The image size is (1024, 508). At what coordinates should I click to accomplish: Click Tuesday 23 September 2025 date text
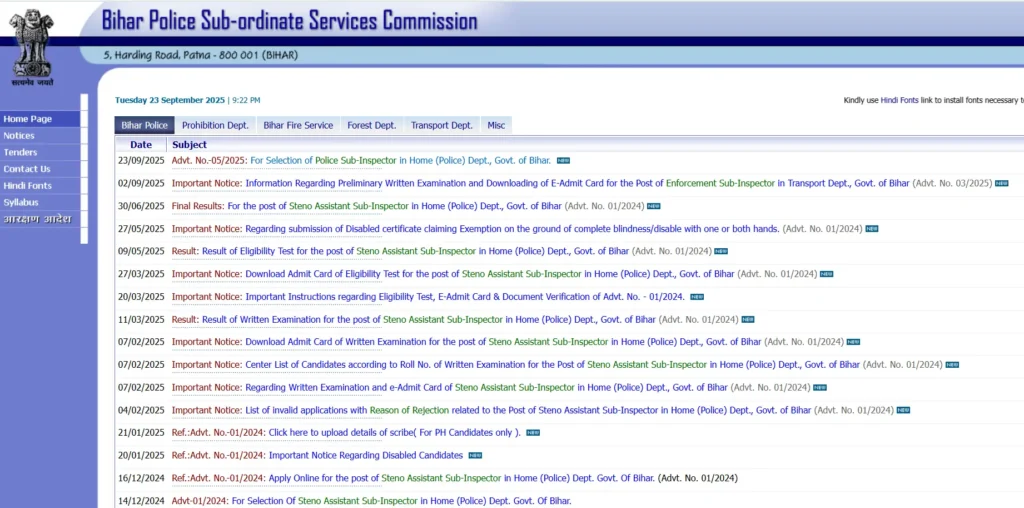[170, 101]
